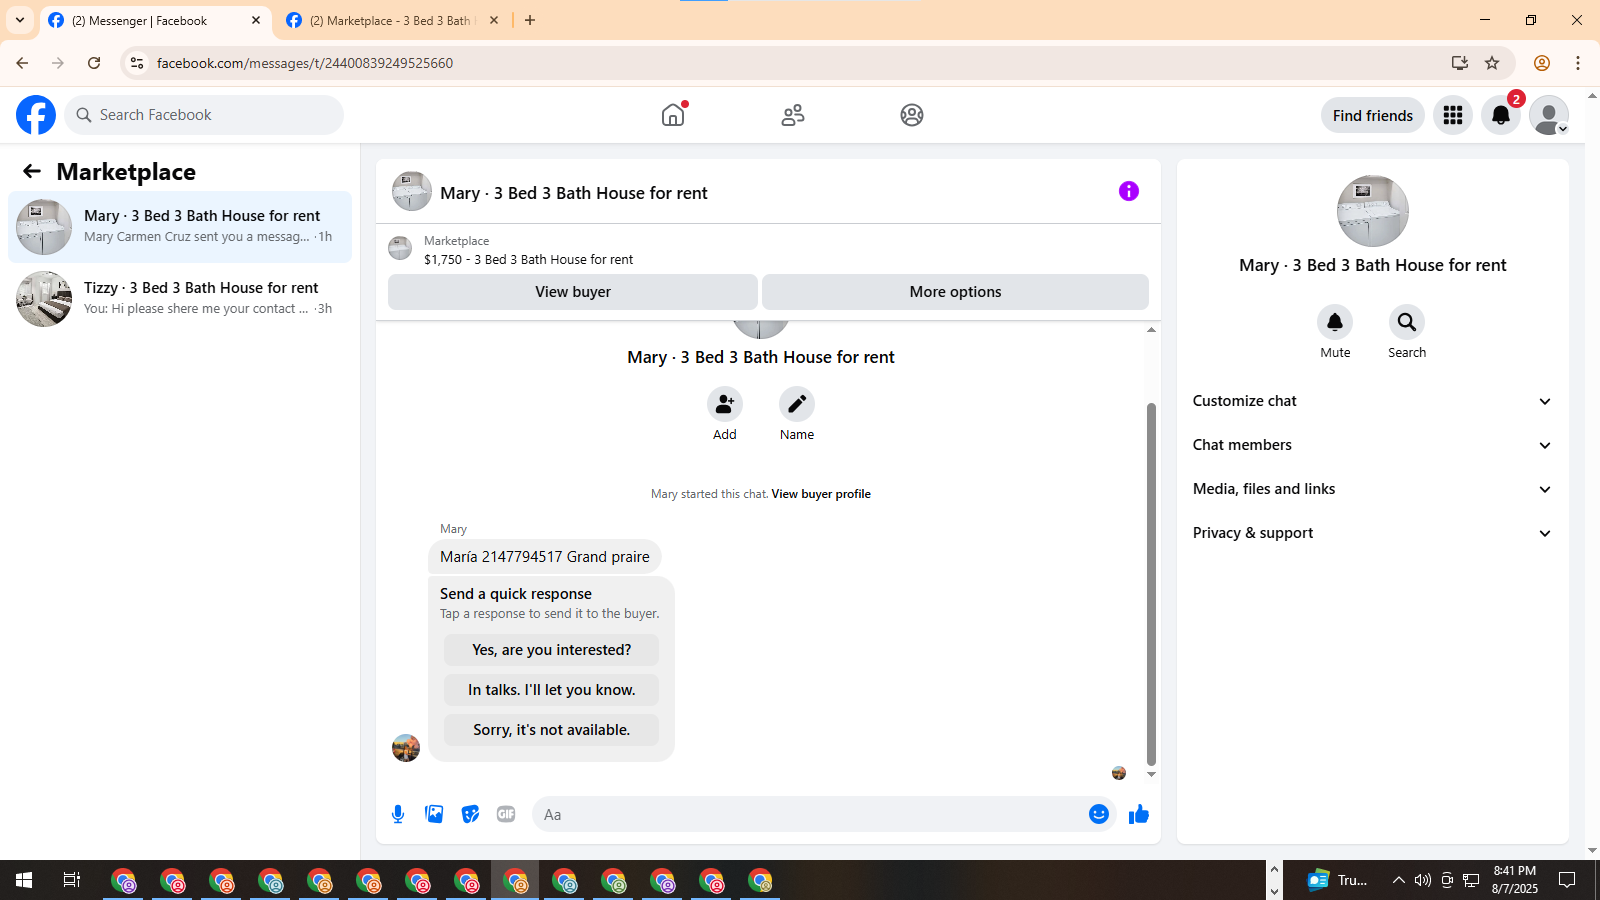Send quick reply Yes, are you interested?

(552, 650)
